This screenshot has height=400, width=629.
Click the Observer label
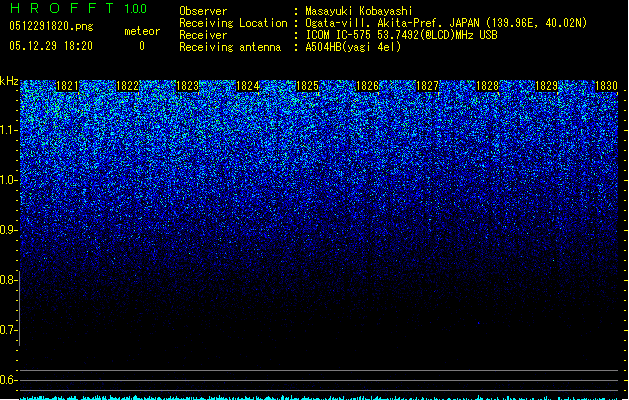coord(203,11)
